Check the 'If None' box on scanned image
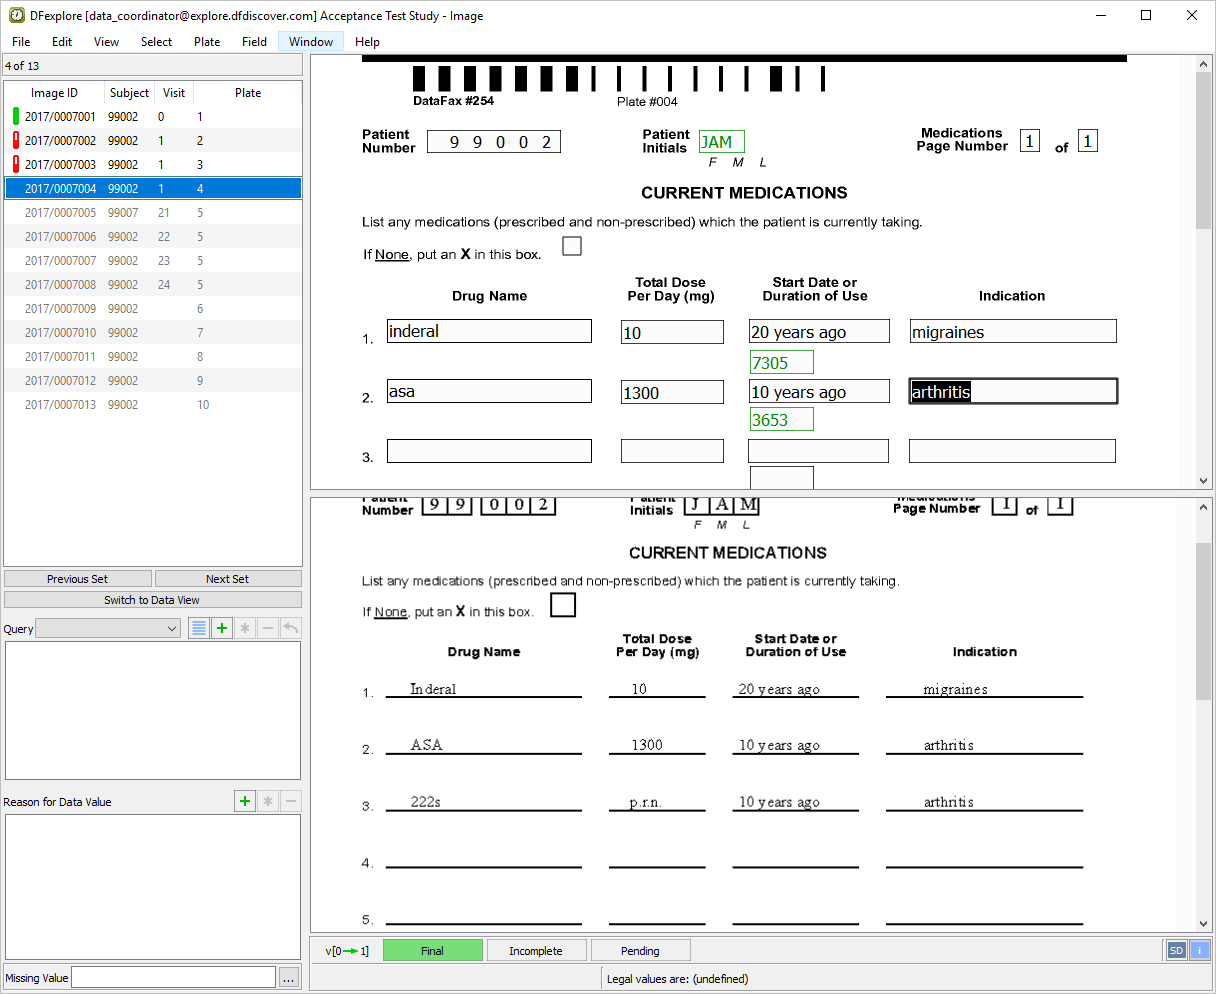This screenshot has height=994, width=1216. [563, 605]
